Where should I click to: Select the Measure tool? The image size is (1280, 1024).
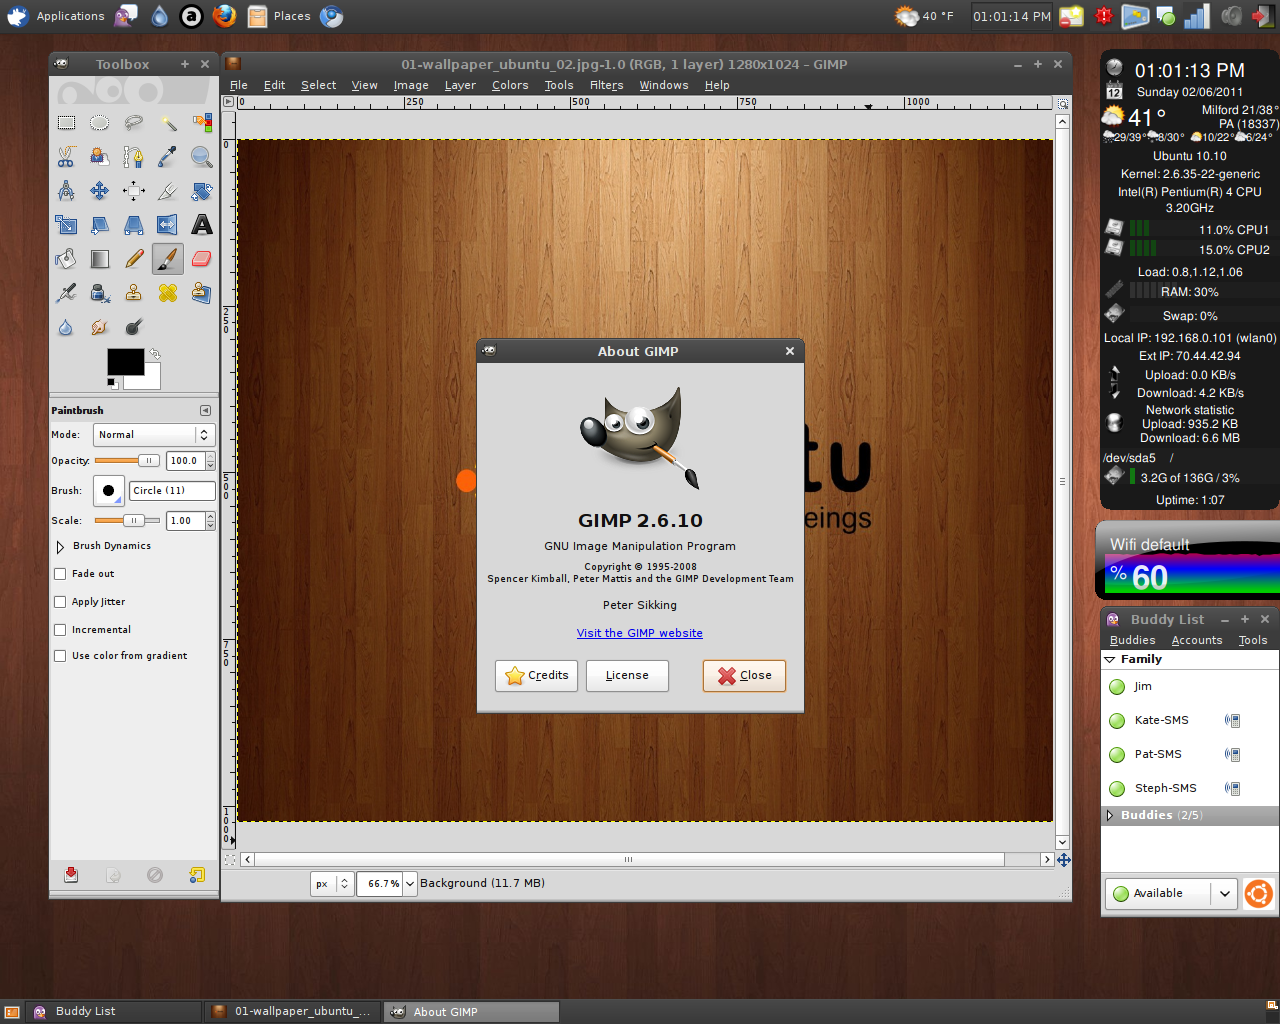pos(66,191)
